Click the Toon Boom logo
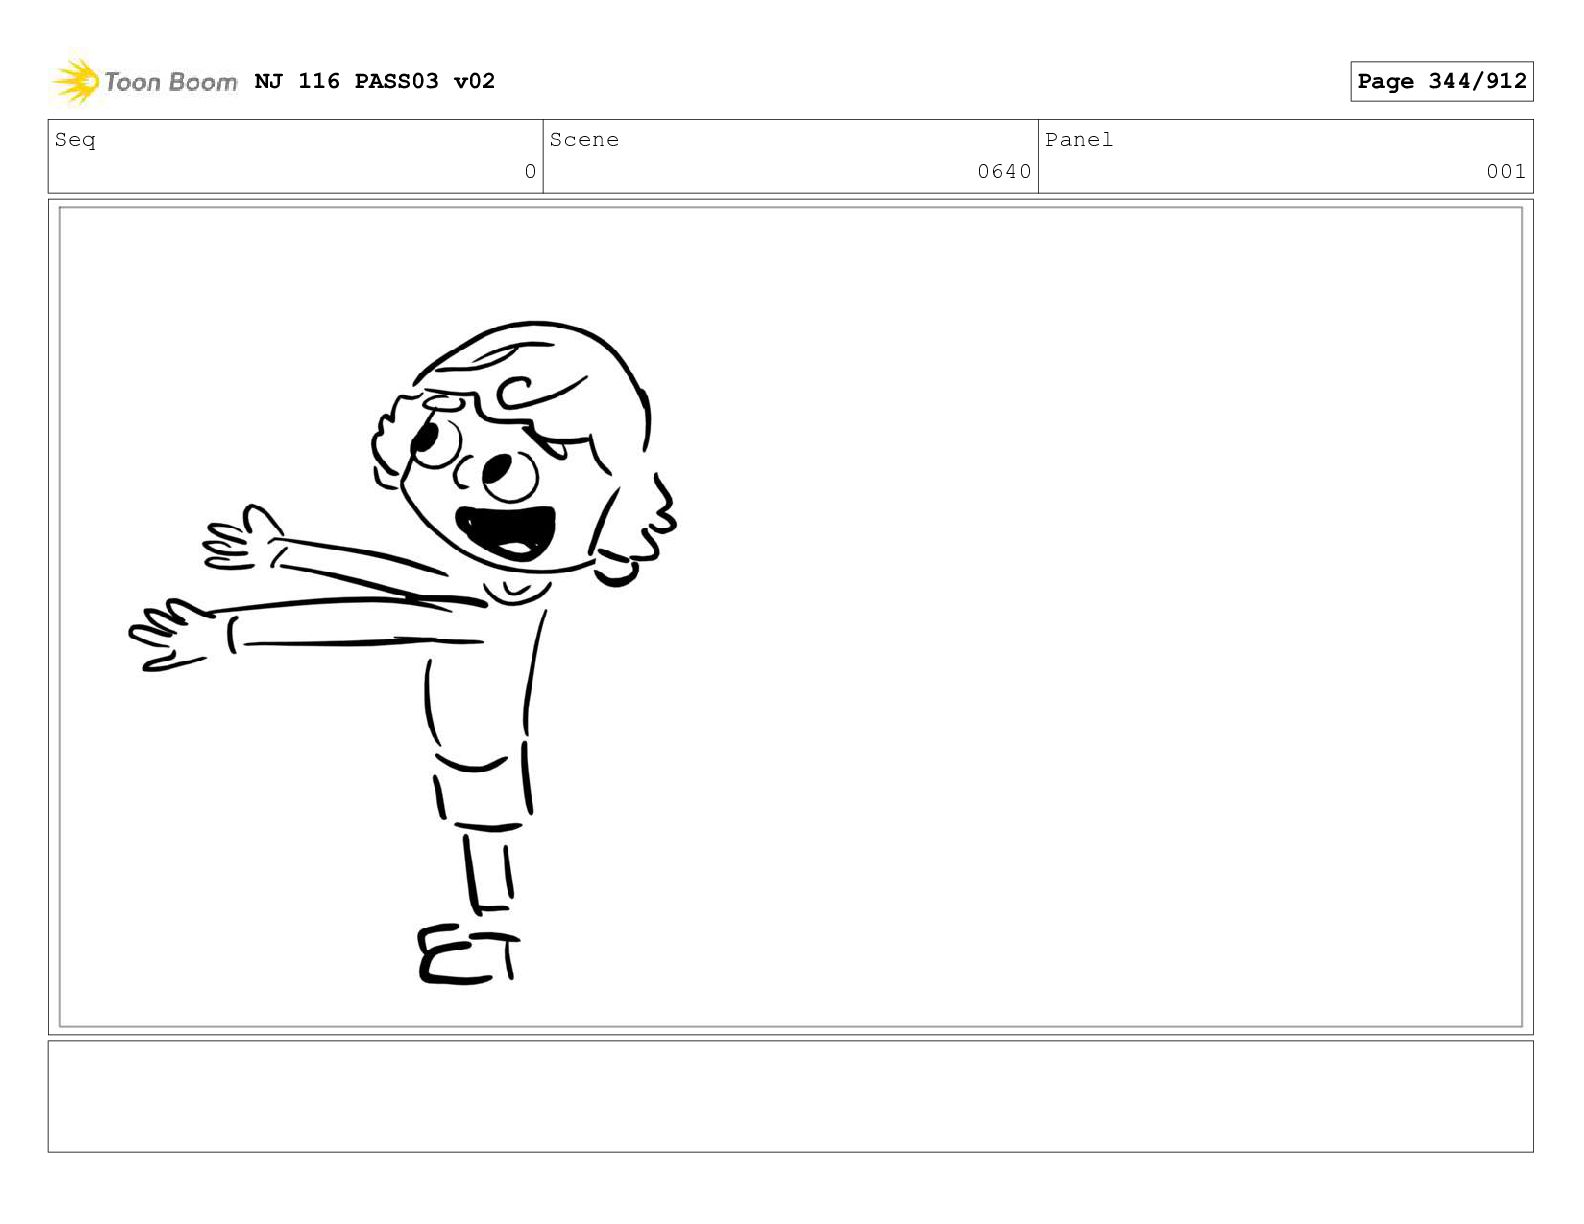This screenshot has width=1584, height=1224. click(x=145, y=81)
